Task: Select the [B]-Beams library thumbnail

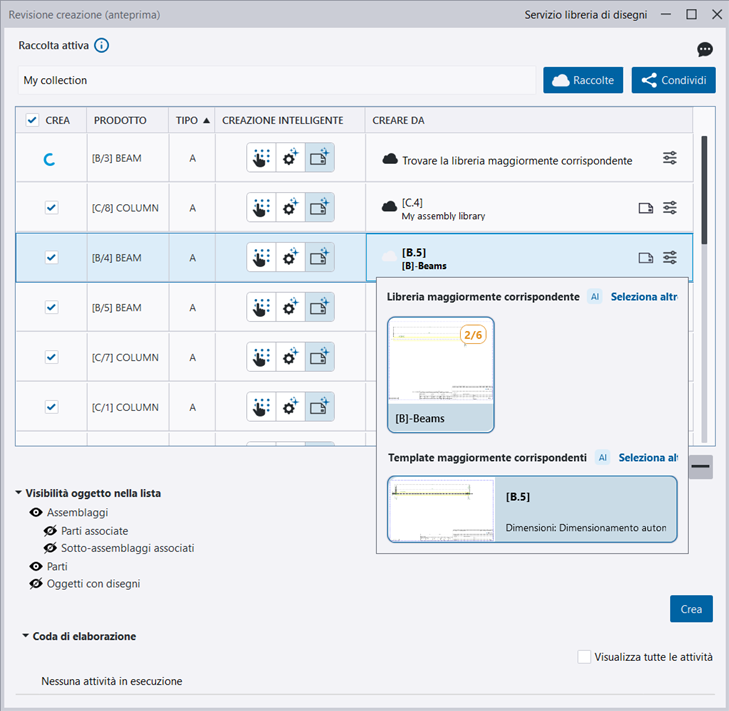Action: (441, 374)
